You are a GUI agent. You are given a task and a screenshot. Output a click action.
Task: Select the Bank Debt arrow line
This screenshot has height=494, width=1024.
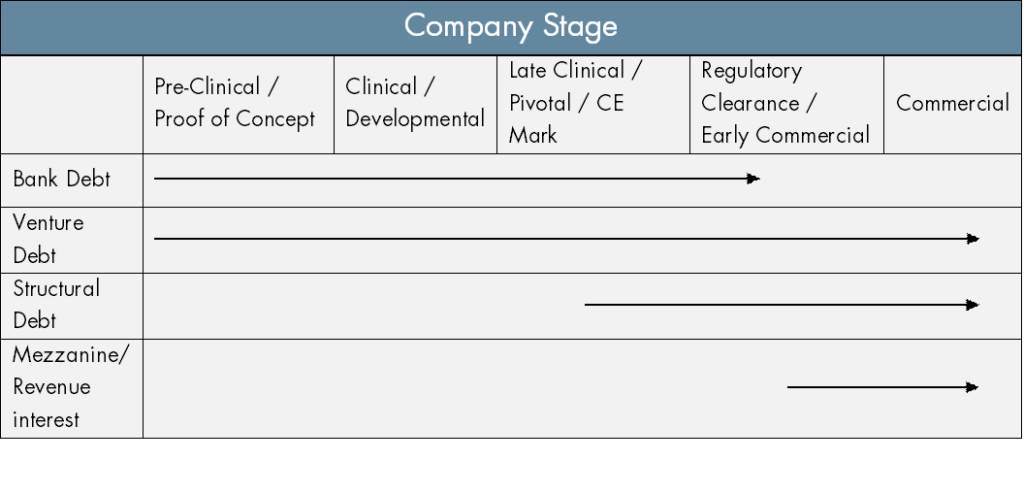pyautogui.click(x=457, y=178)
